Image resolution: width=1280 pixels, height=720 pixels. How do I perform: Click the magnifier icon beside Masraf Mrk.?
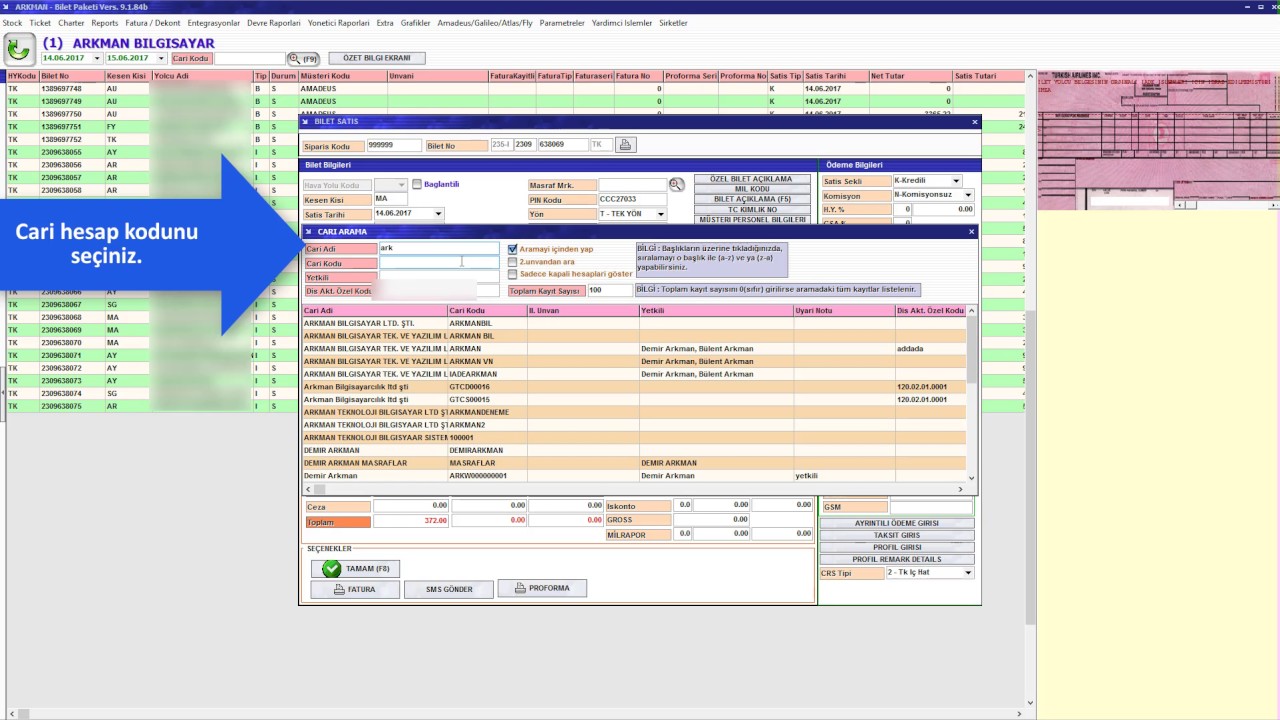[x=677, y=185]
